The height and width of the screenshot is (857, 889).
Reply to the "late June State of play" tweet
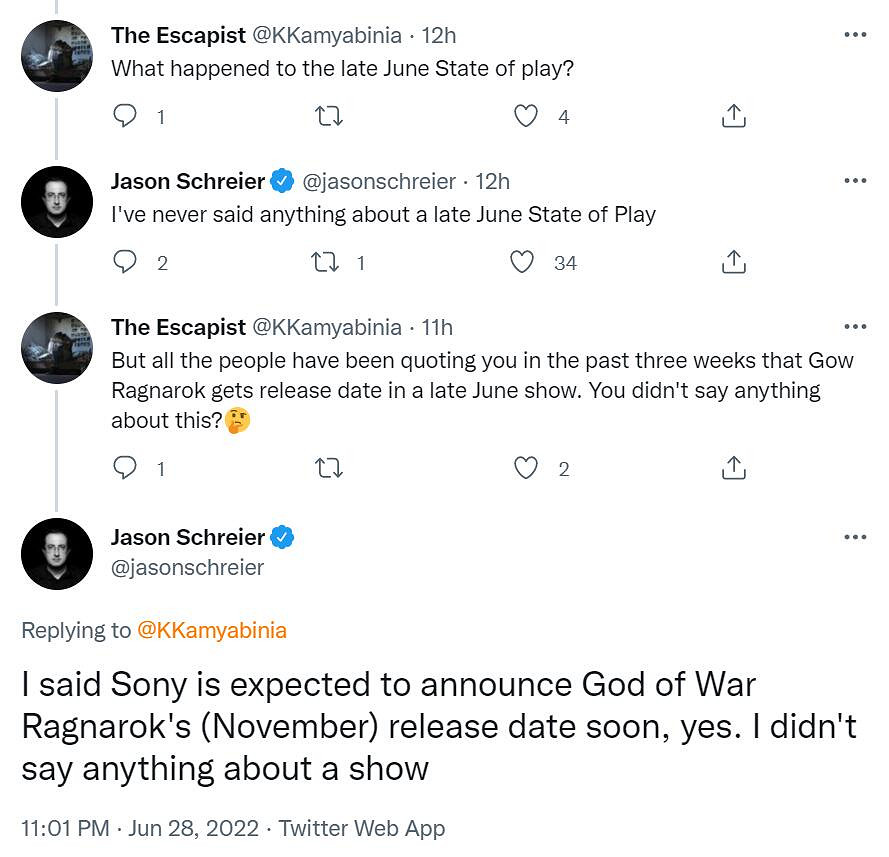pos(125,117)
